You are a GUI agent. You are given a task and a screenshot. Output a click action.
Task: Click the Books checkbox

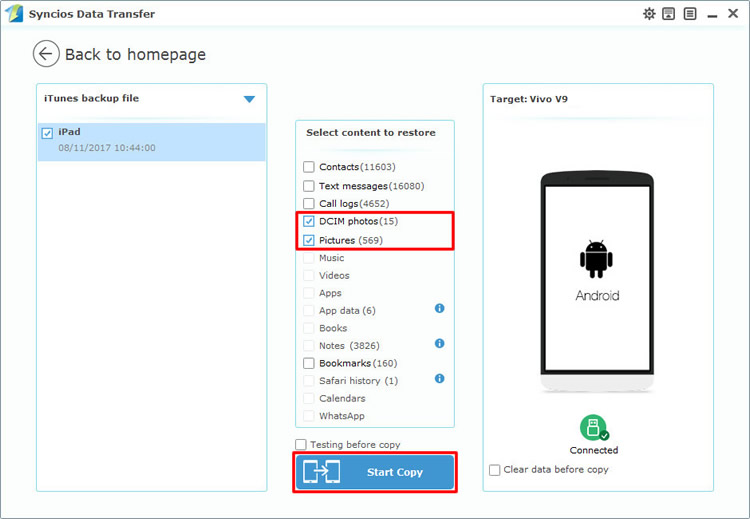click(309, 328)
